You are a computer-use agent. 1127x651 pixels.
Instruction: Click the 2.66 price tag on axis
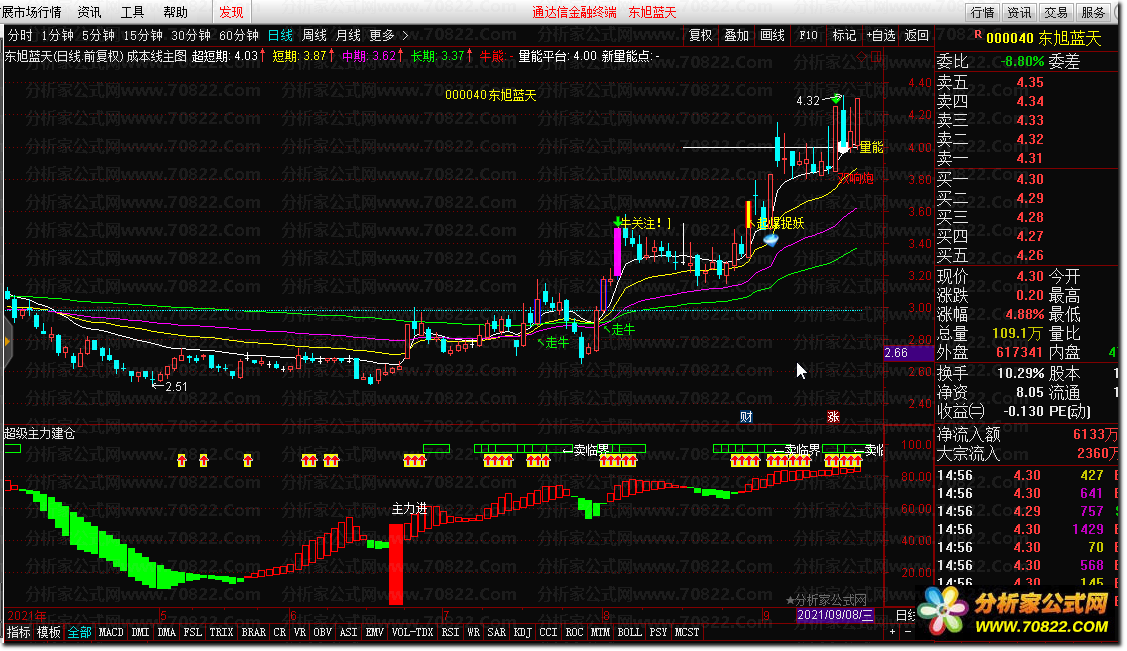pos(907,353)
